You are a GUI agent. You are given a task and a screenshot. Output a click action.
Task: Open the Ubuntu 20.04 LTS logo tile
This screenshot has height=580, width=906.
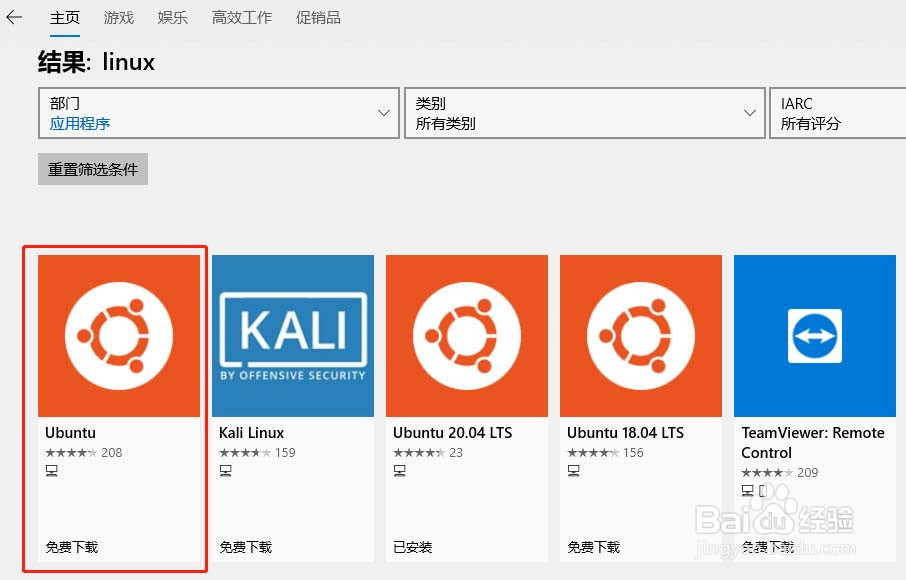point(467,336)
